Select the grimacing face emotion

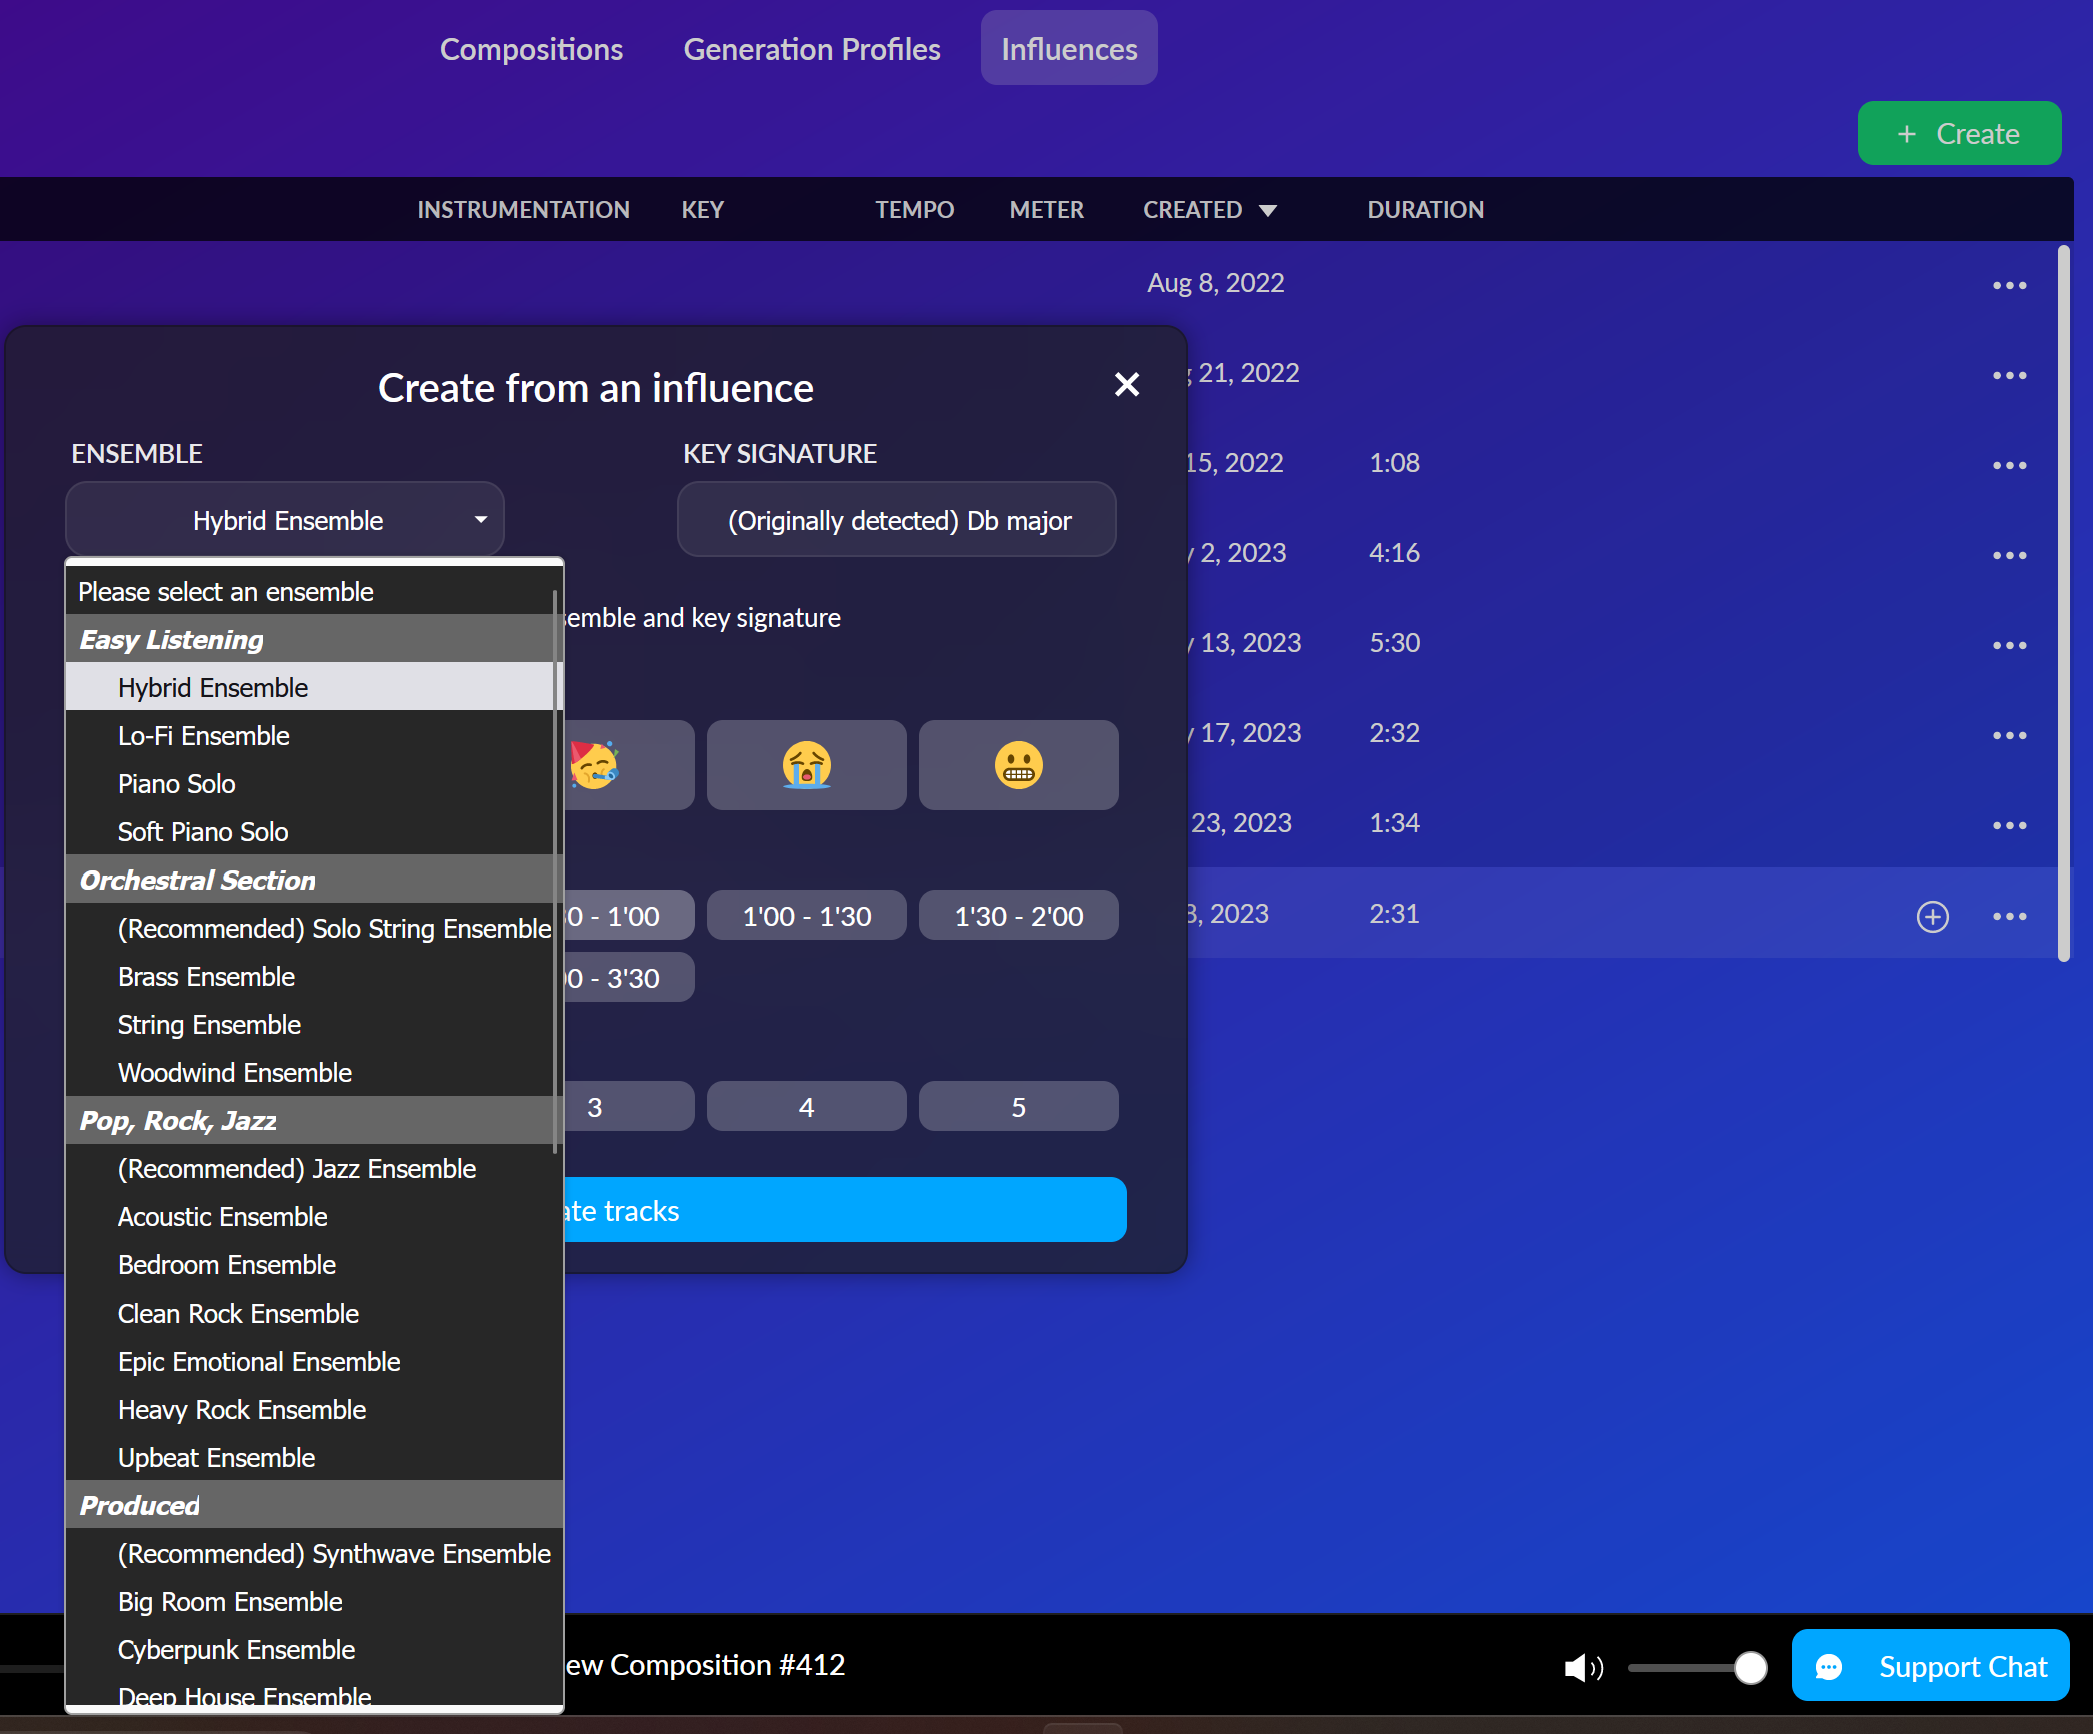click(1018, 765)
